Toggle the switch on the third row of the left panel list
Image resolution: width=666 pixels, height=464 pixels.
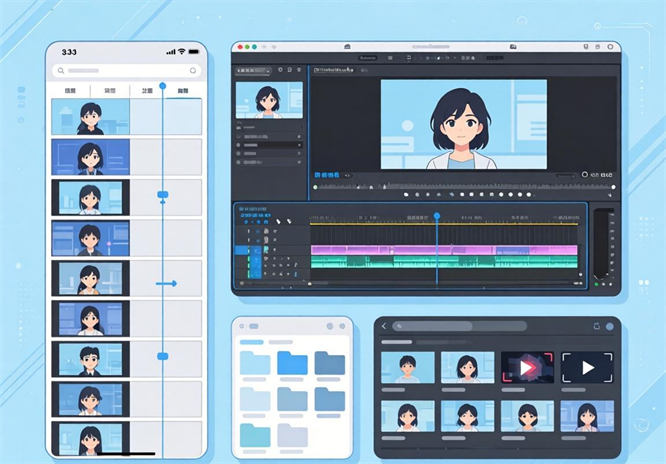point(299,153)
